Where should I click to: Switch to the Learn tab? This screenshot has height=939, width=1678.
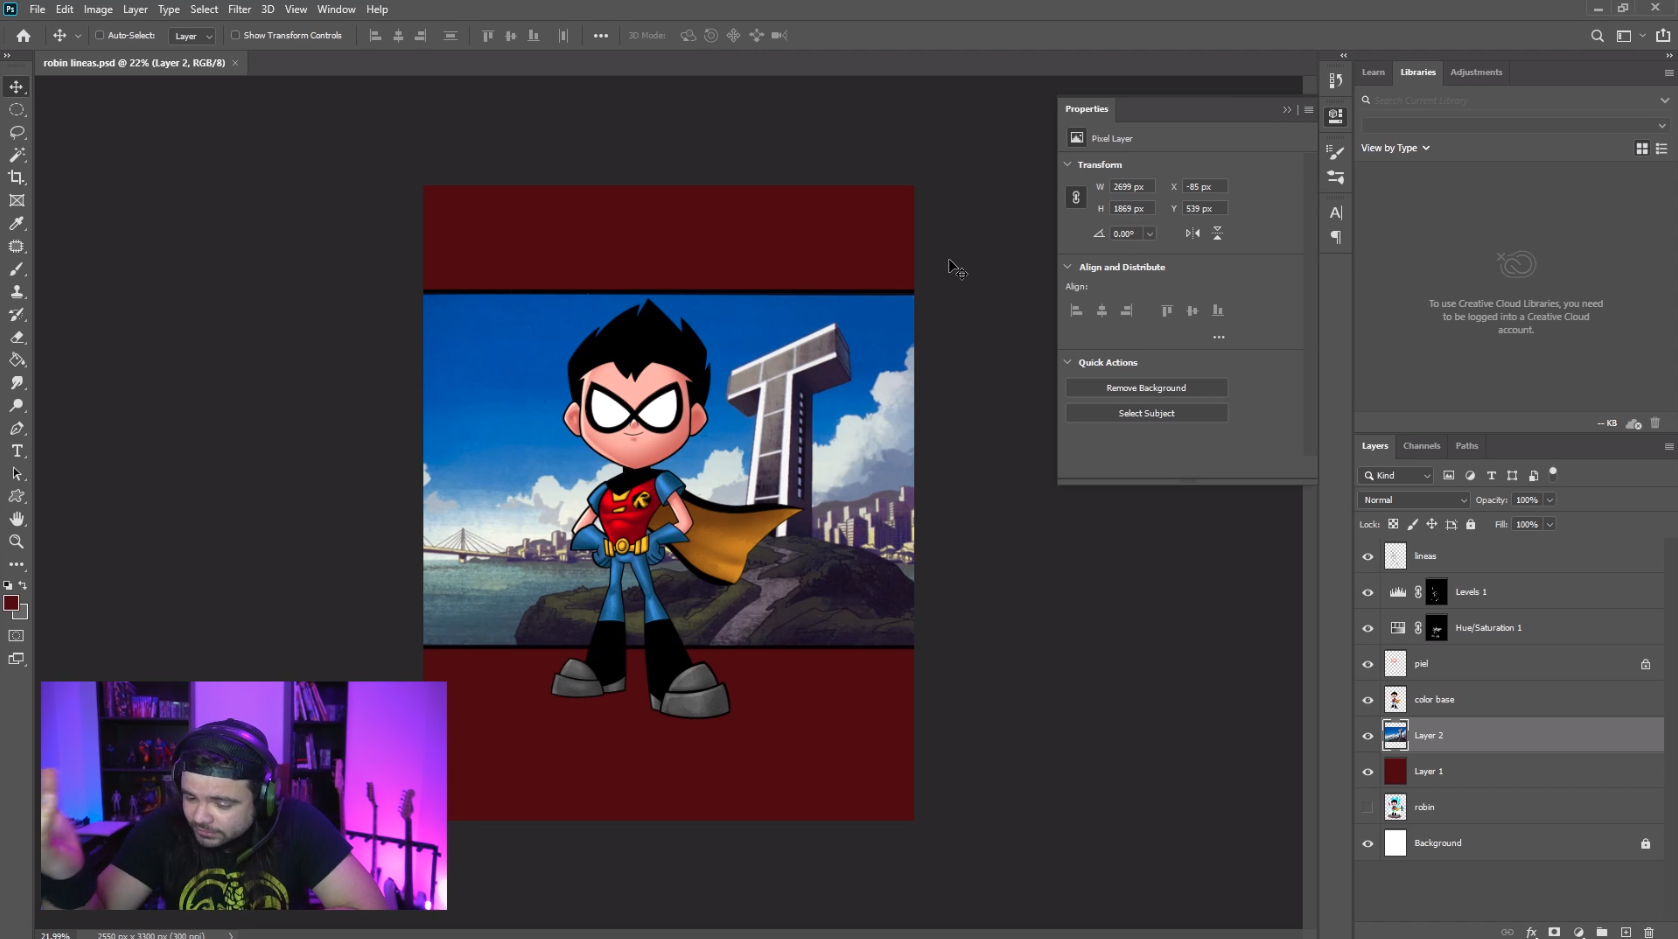point(1373,72)
